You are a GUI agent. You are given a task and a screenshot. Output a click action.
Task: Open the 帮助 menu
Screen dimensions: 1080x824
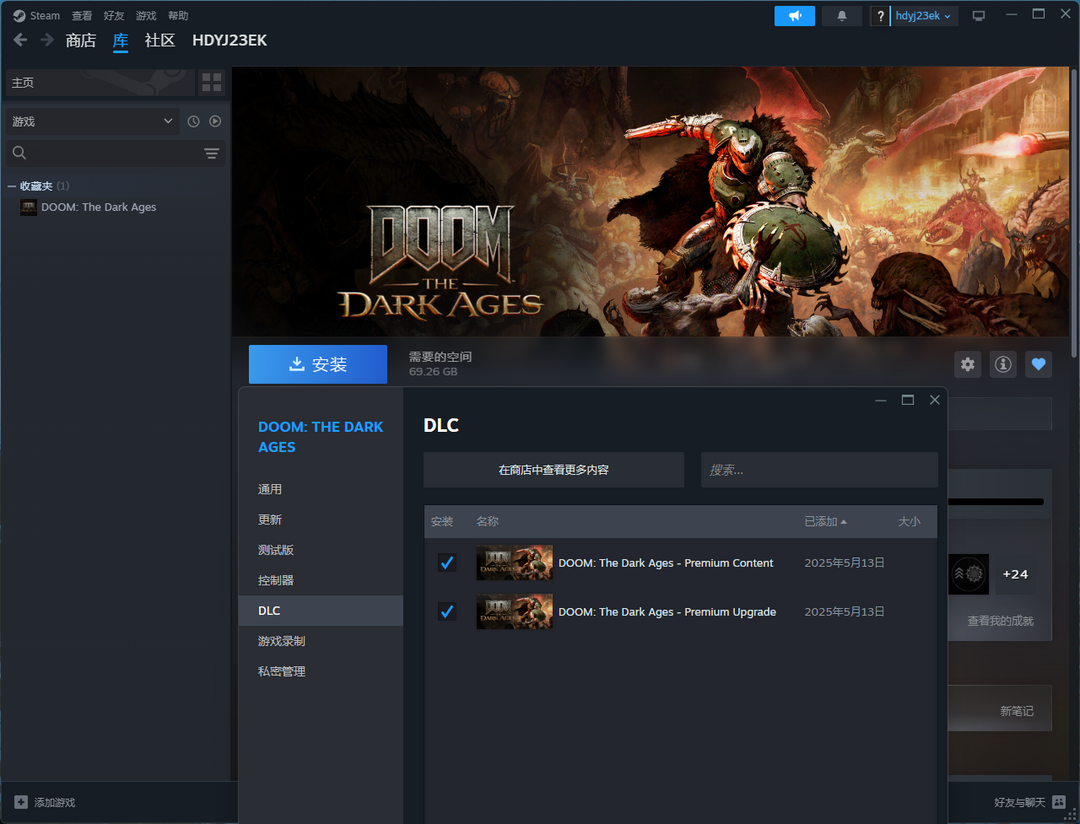point(178,16)
